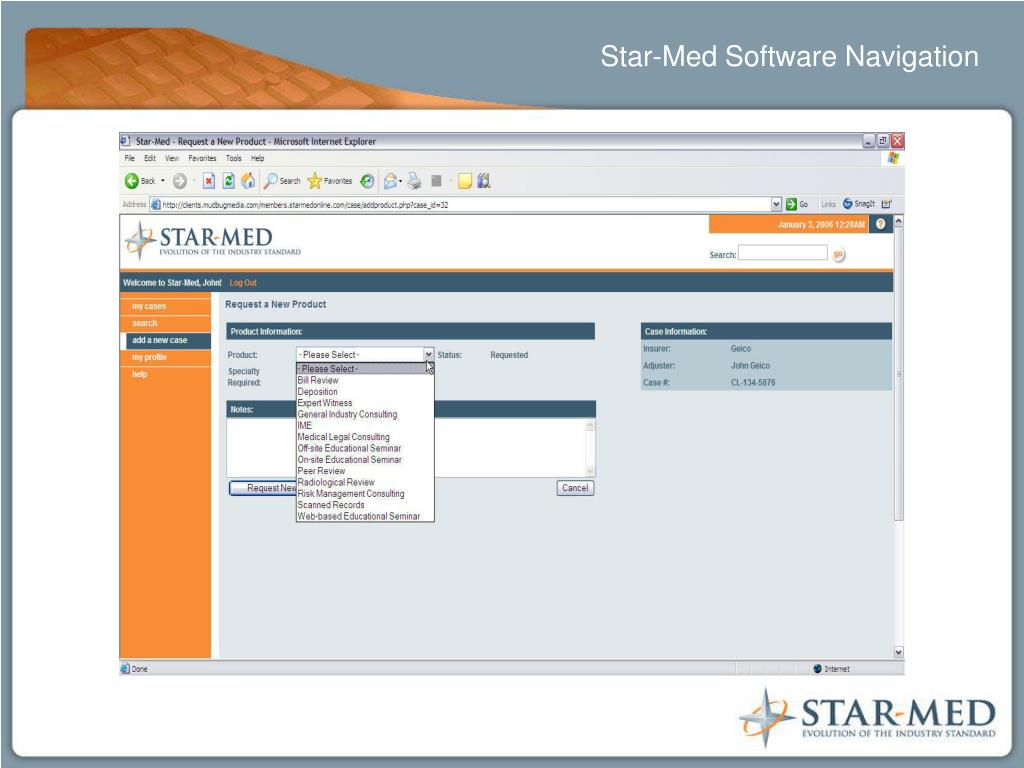1024x768 pixels.
Task: Click the Print icon in toolbar
Action: click(x=415, y=181)
